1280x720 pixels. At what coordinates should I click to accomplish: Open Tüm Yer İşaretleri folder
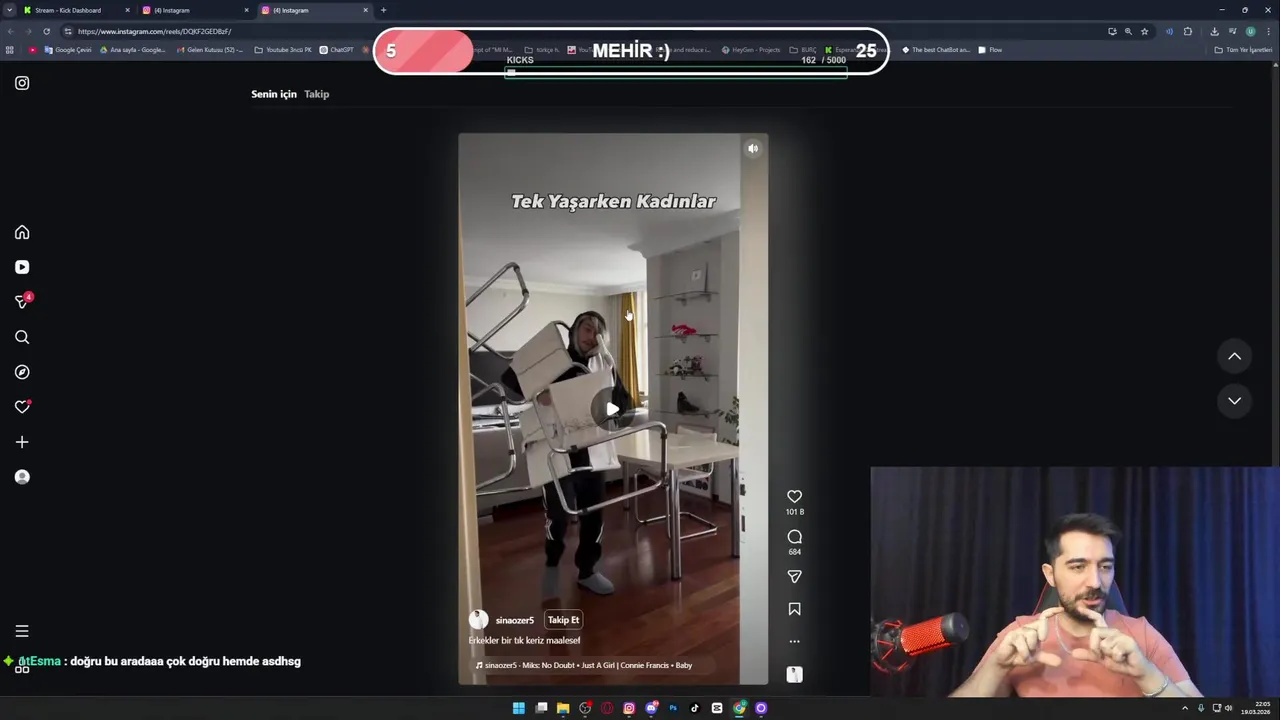(1243, 50)
